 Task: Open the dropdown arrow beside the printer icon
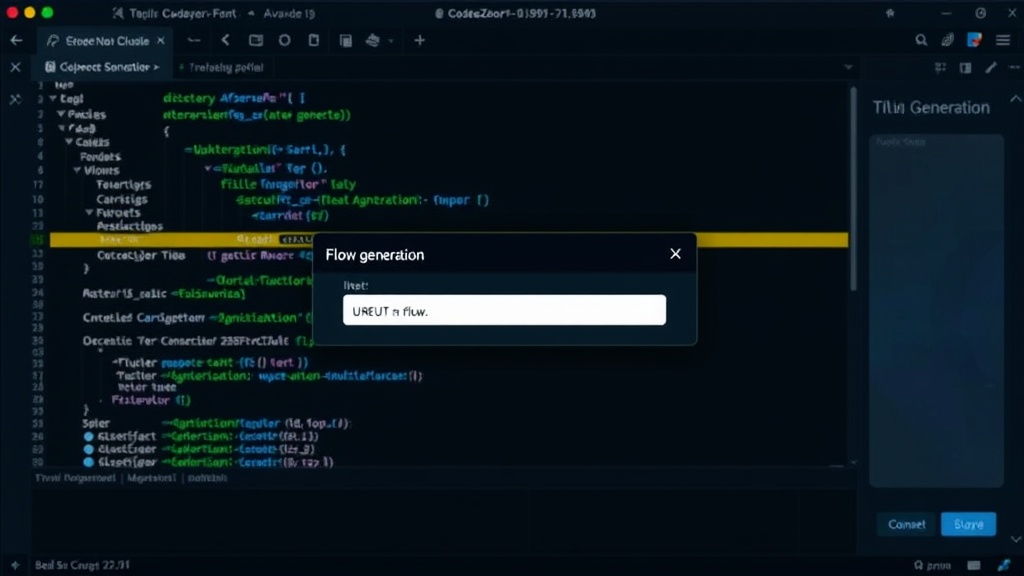391,41
